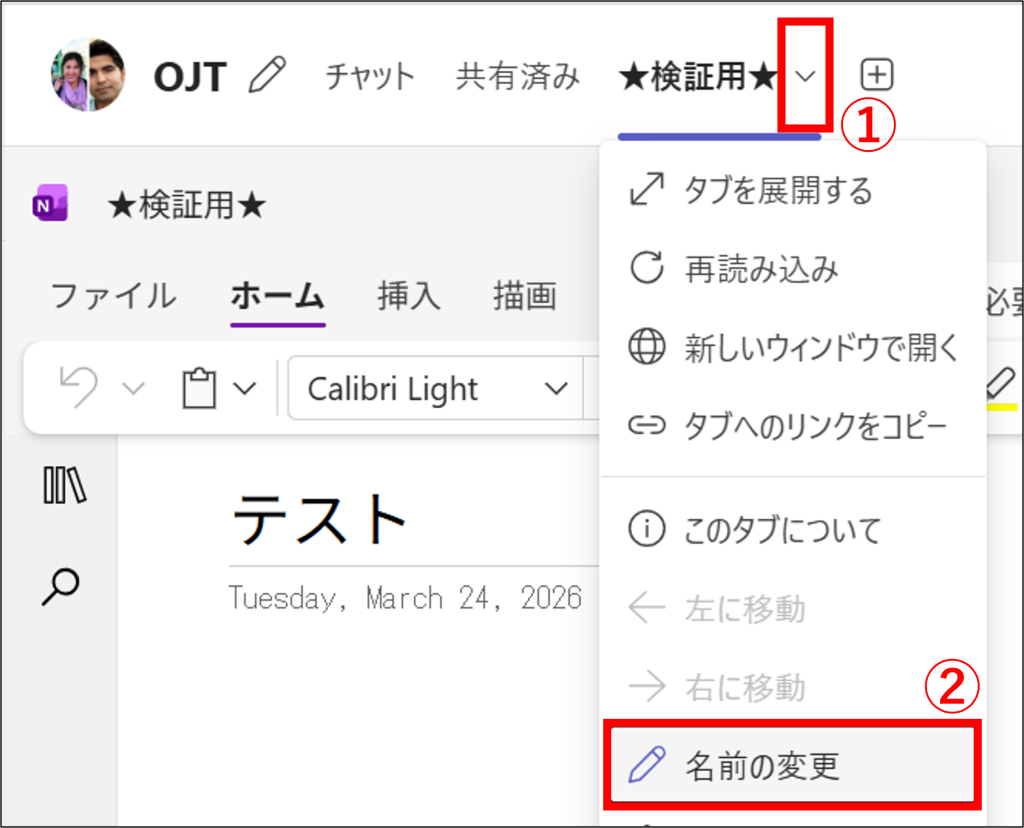Click the pencil icon next to OJT
Viewport: 1024px width, 828px height.
tap(267, 75)
